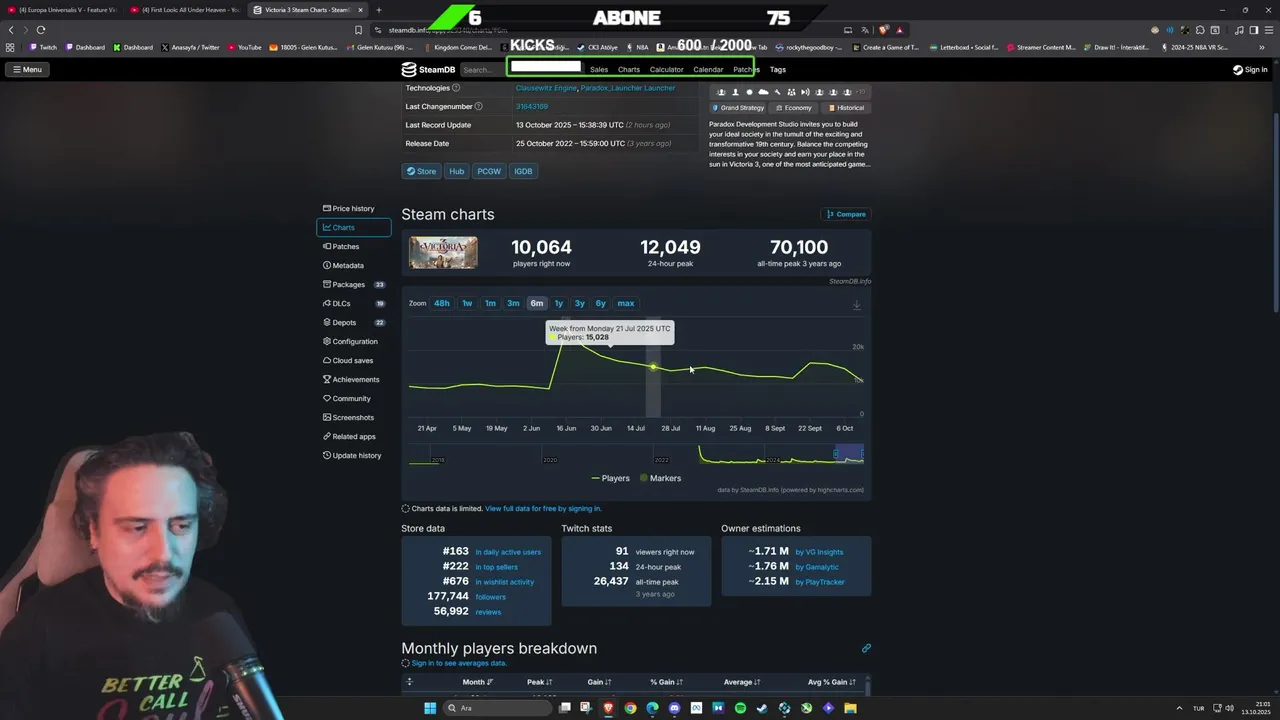
Task: Click the help icon beside Technologies
Action: [x=456, y=88]
